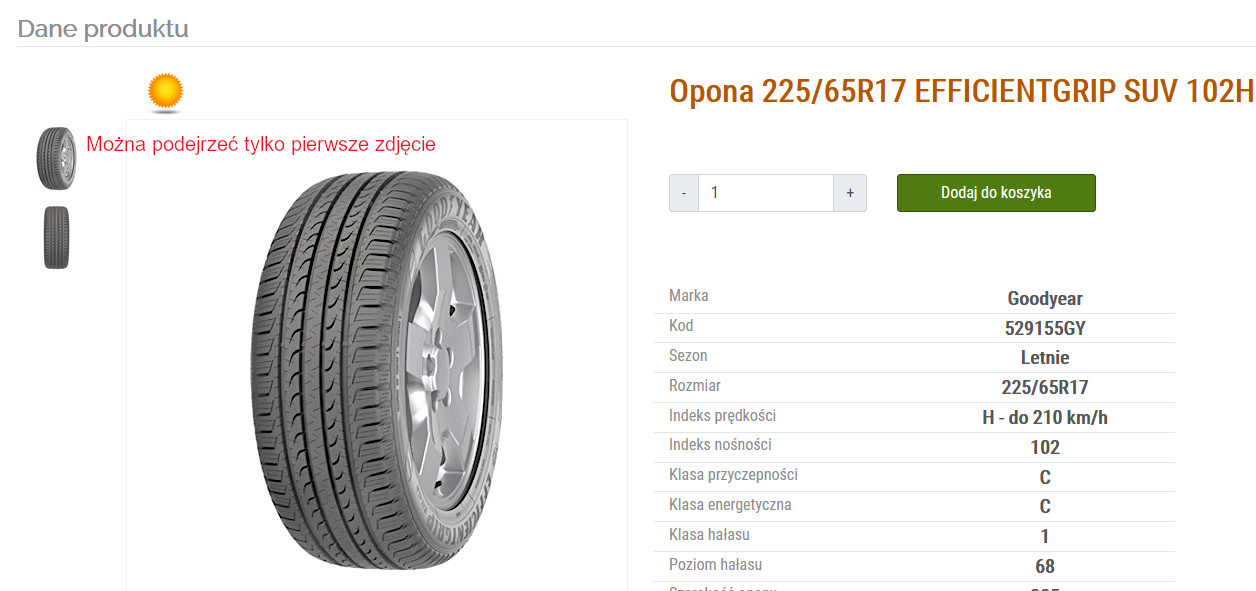Click the Klasa energetyczna row label

730,504
